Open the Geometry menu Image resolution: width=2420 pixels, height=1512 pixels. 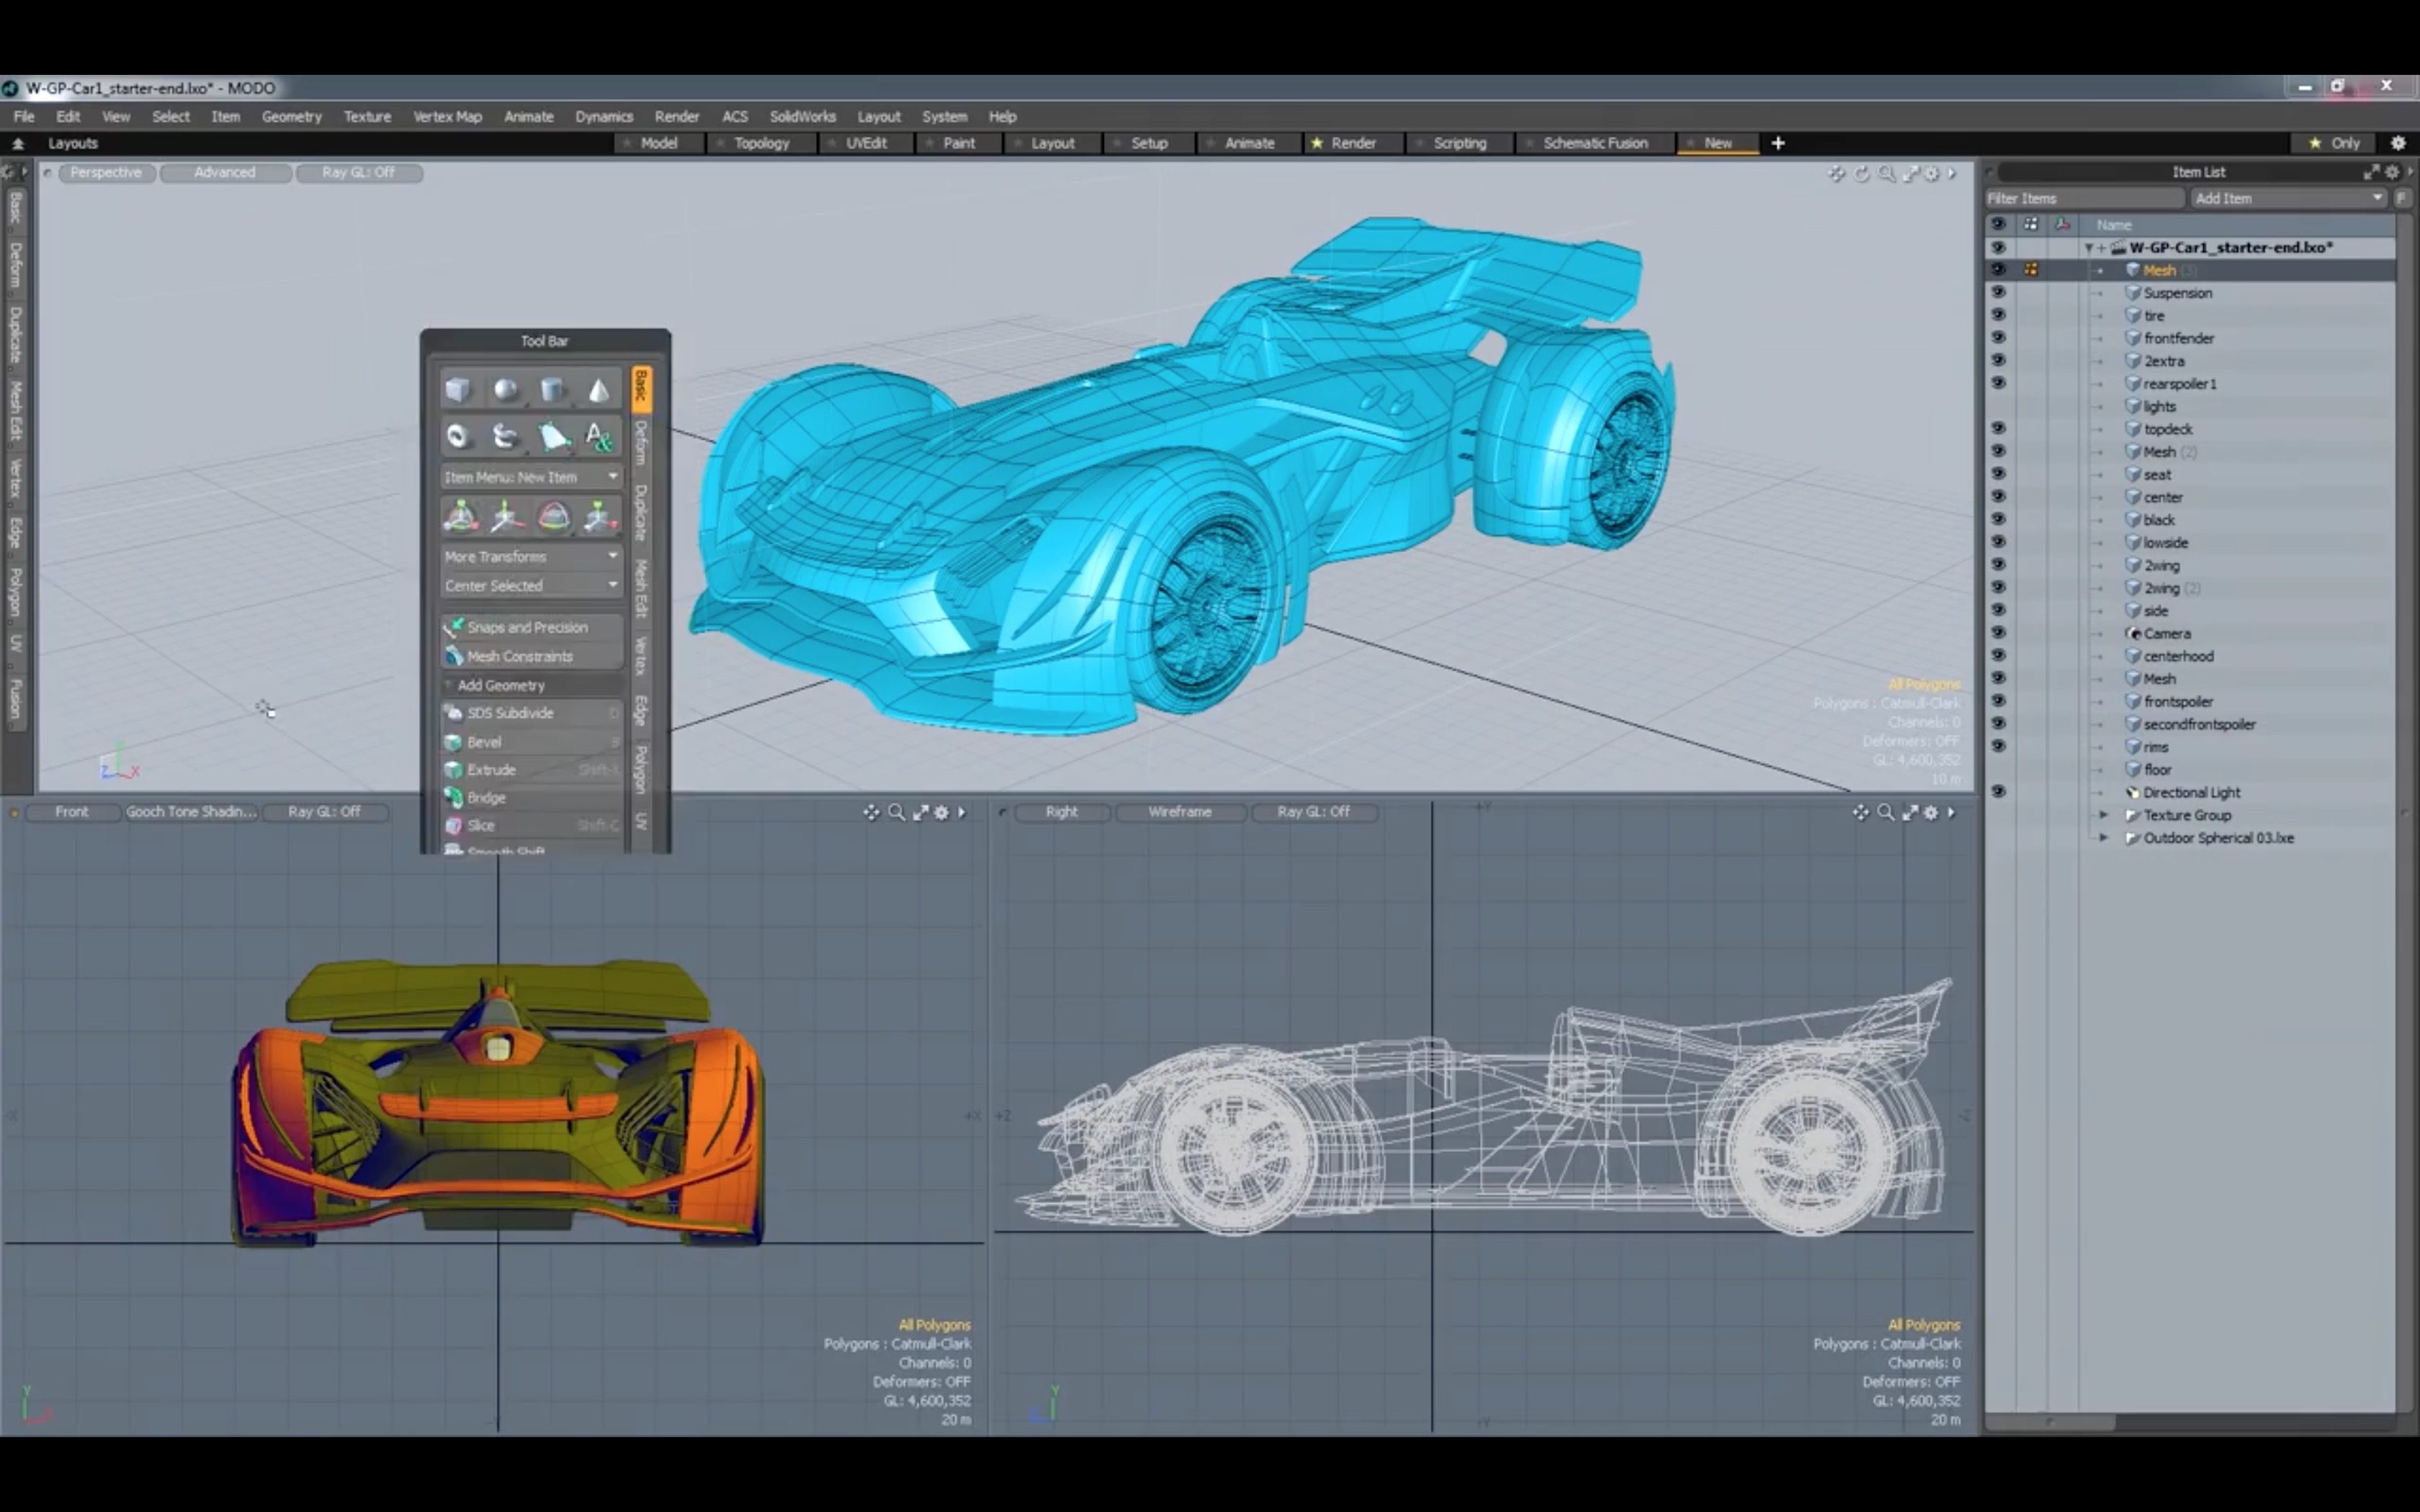point(291,116)
